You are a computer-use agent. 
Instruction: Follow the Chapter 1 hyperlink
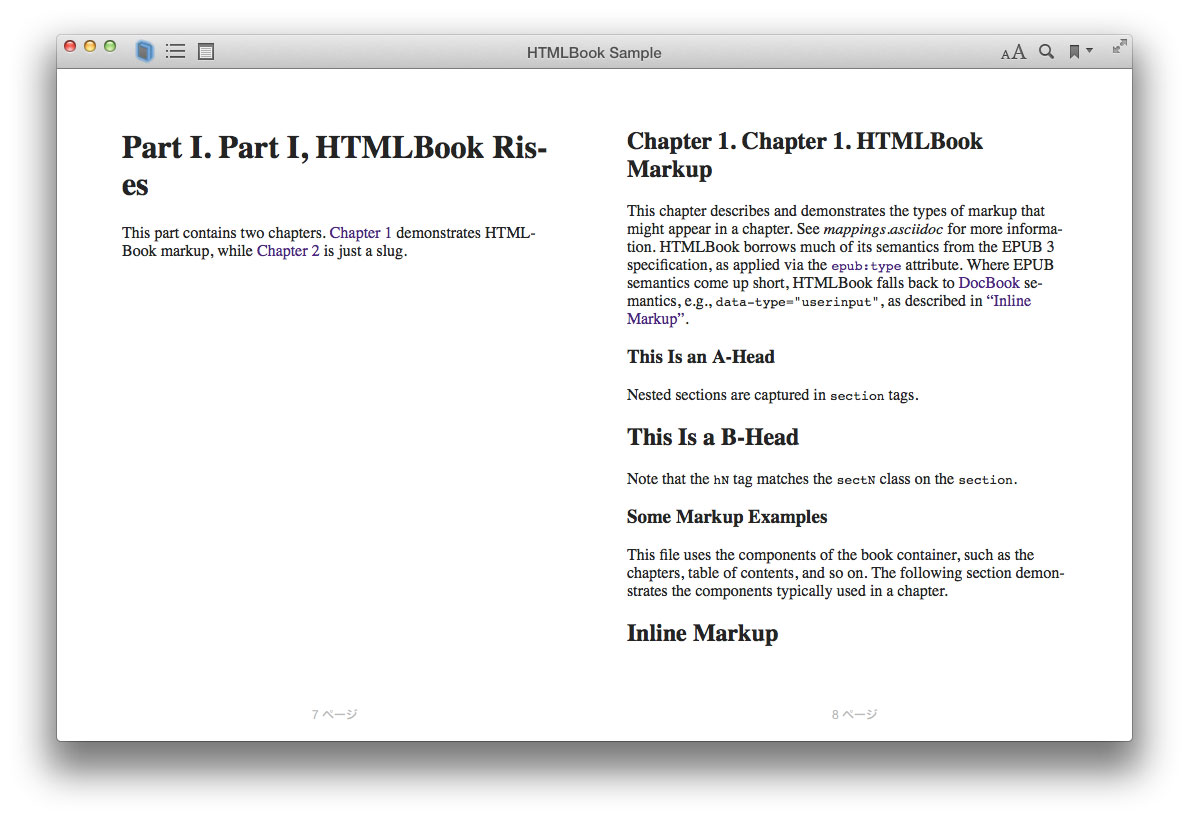[360, 232]
